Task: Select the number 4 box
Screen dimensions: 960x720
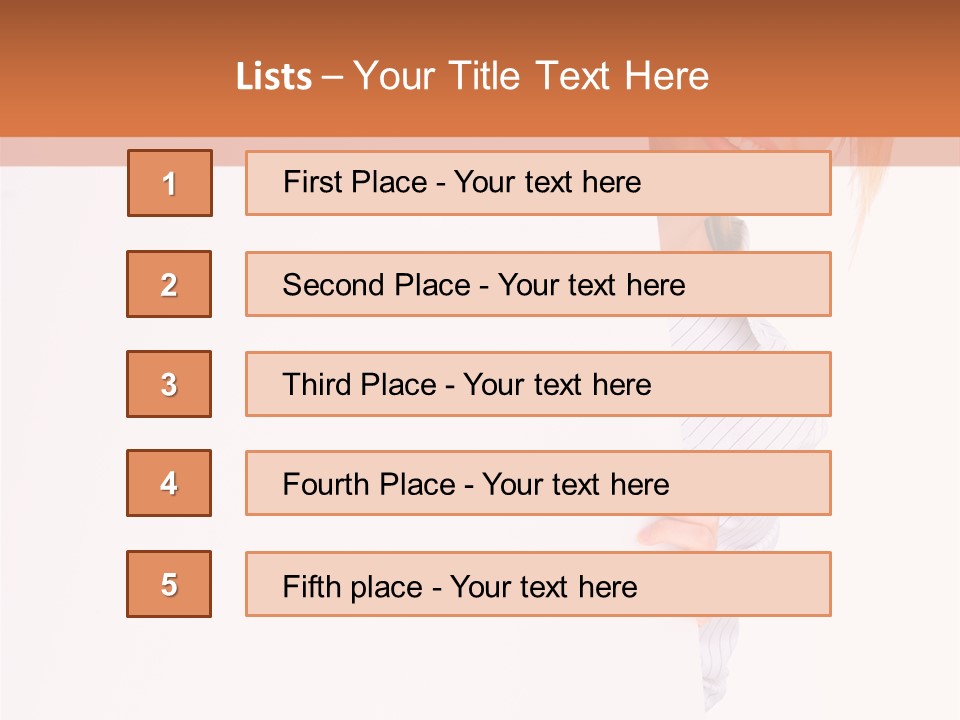Action: 169,483
